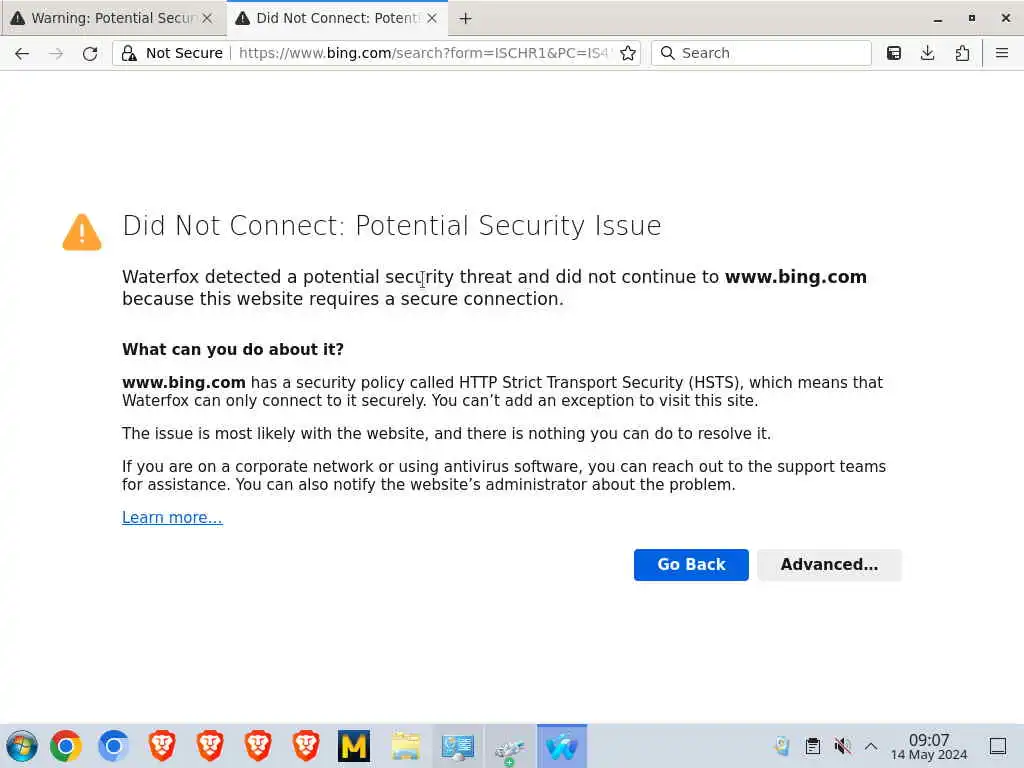
Task: Open the hamburger application menu
Action: point(1002,54)
